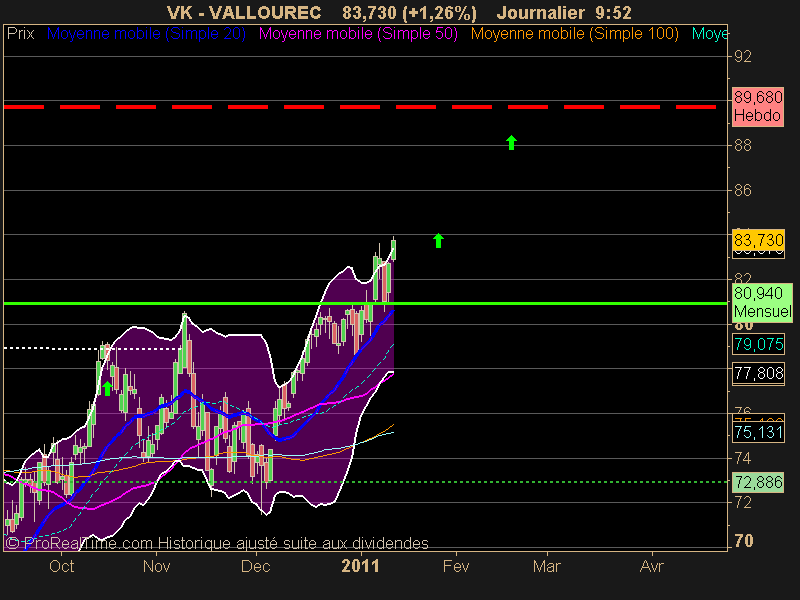Click the 2011 label on time axis
Image resolution: width=800 pixels, height=600 pixels.
click(x=360, y=566)
